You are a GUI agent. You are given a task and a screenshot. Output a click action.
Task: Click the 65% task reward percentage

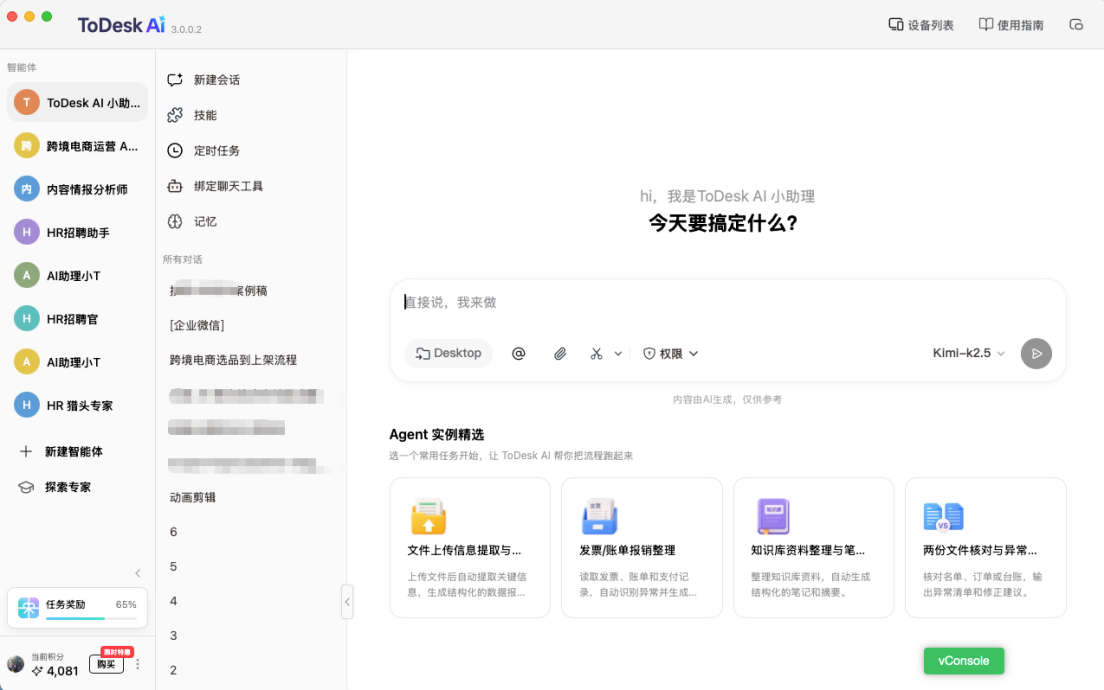pos(126,604)
